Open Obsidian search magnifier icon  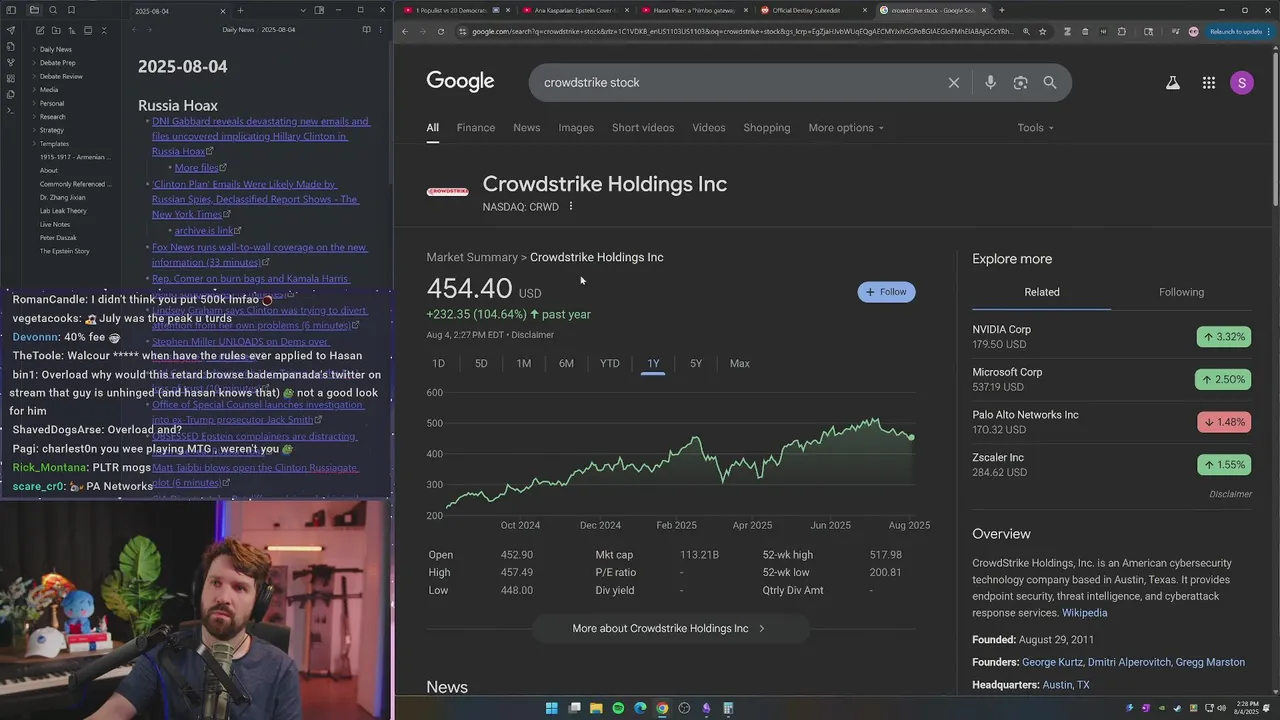[x=53, y=10]
